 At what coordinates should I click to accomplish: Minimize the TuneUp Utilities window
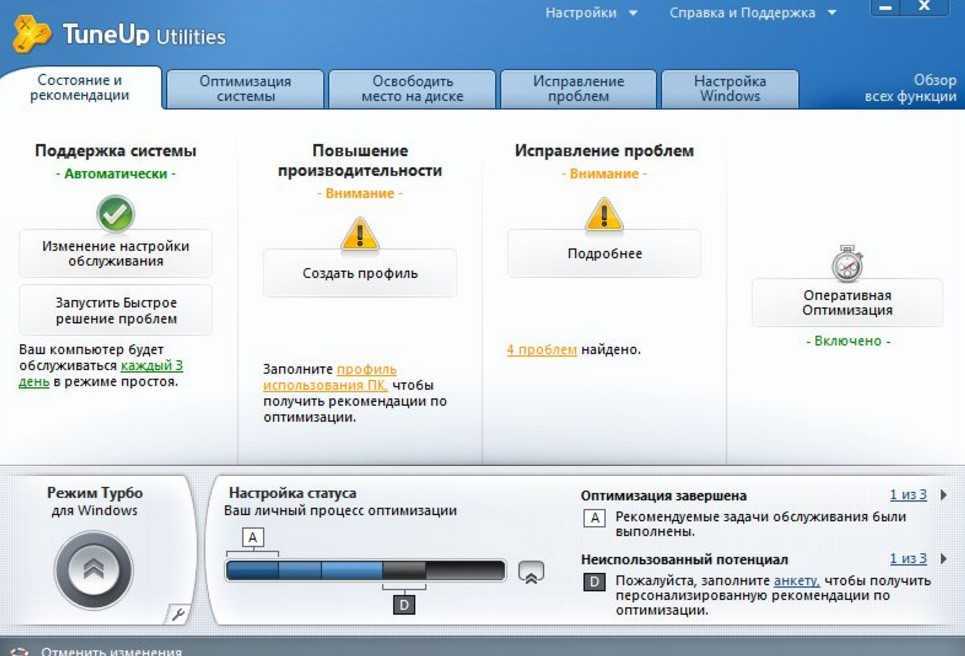[886, 7]
